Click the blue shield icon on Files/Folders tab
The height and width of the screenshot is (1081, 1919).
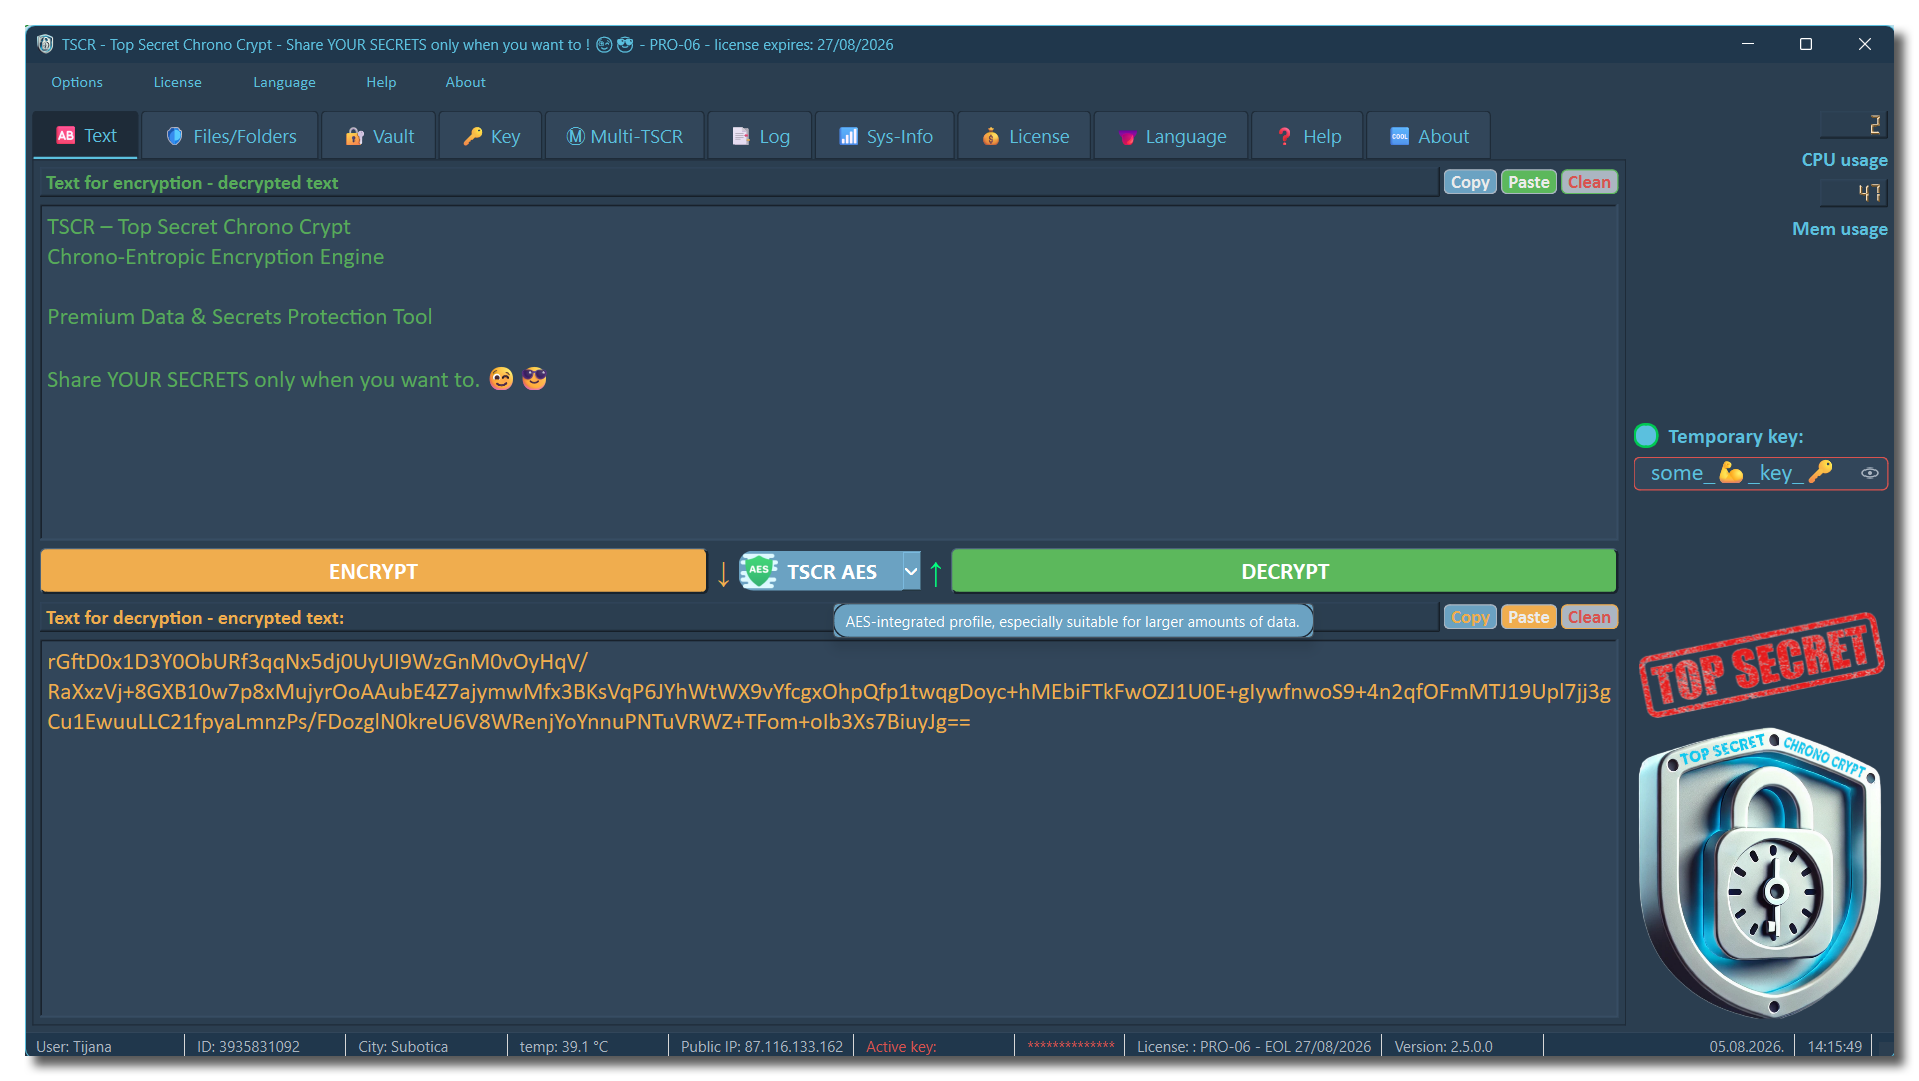174,136
